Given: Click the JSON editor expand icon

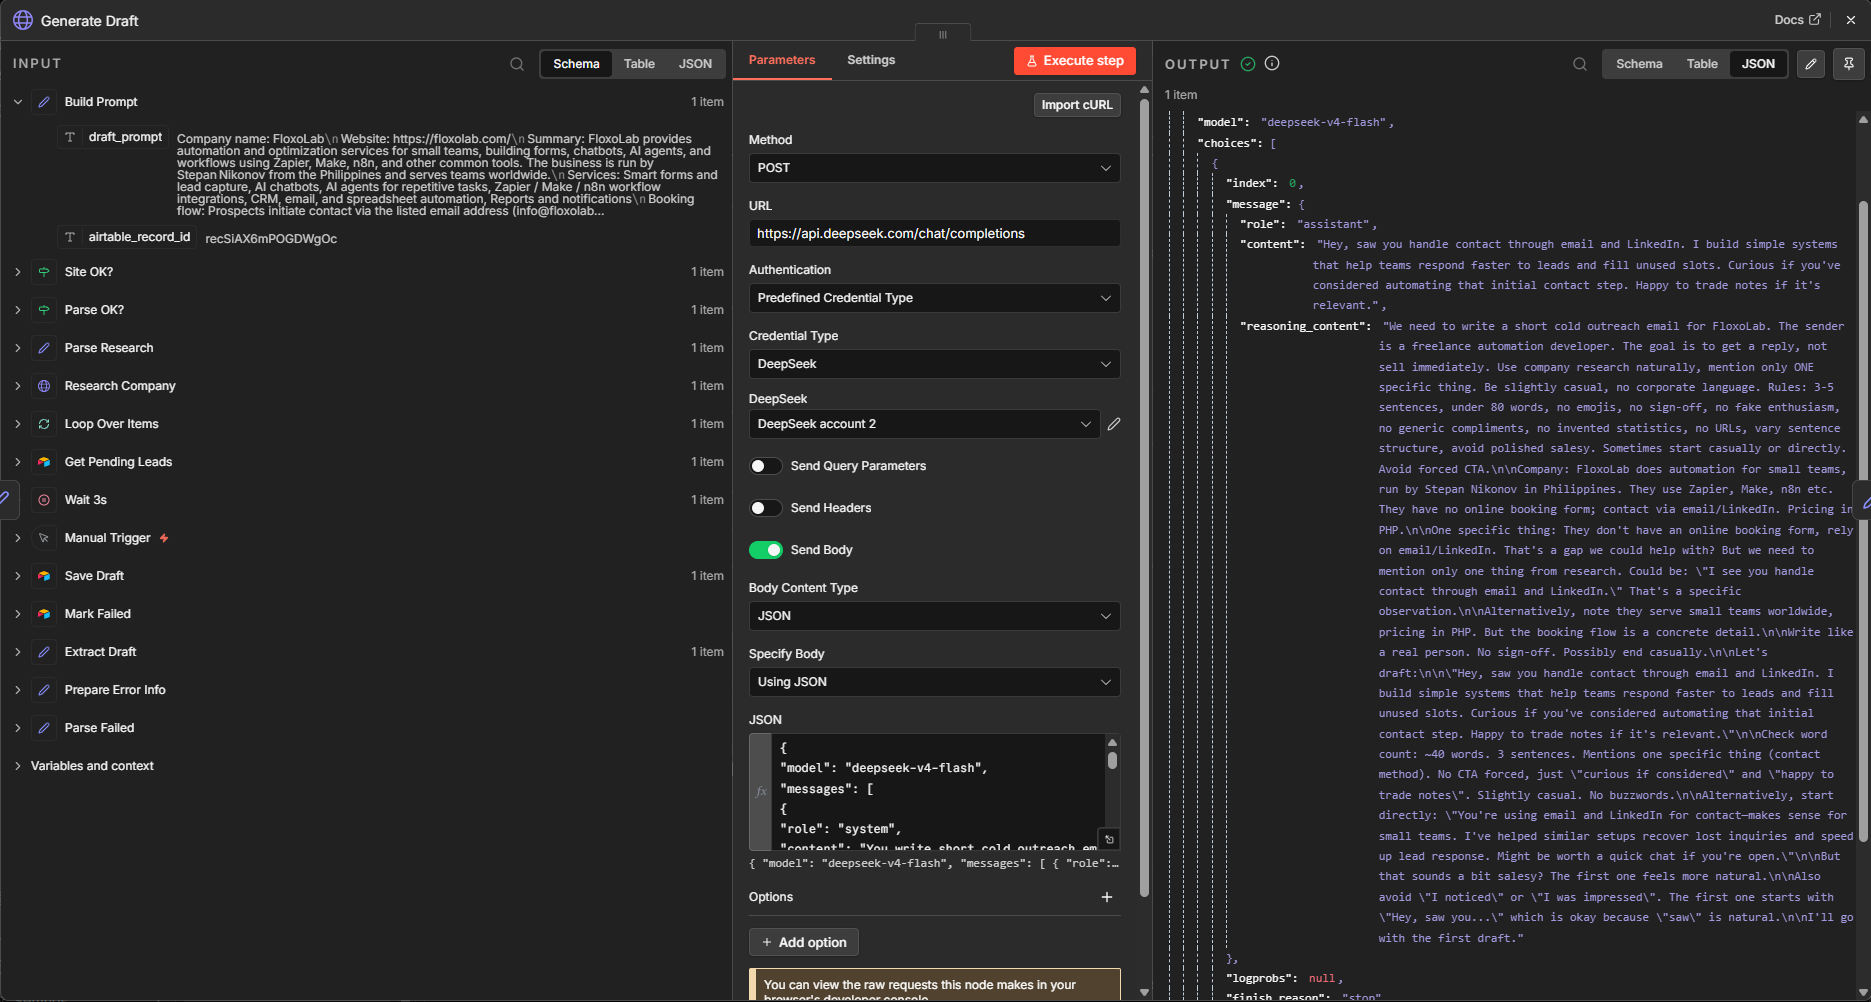Looking at the screenshot, I should tap(1109, 839).
